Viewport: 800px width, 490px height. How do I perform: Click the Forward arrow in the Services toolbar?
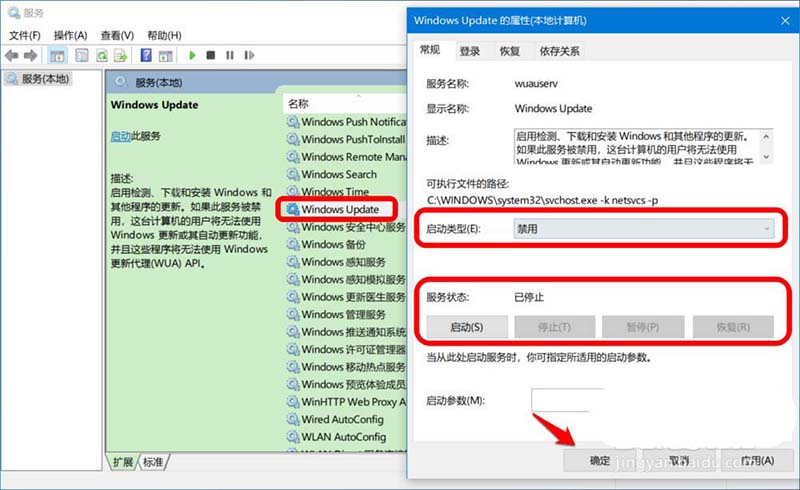[x=31, y=55]
